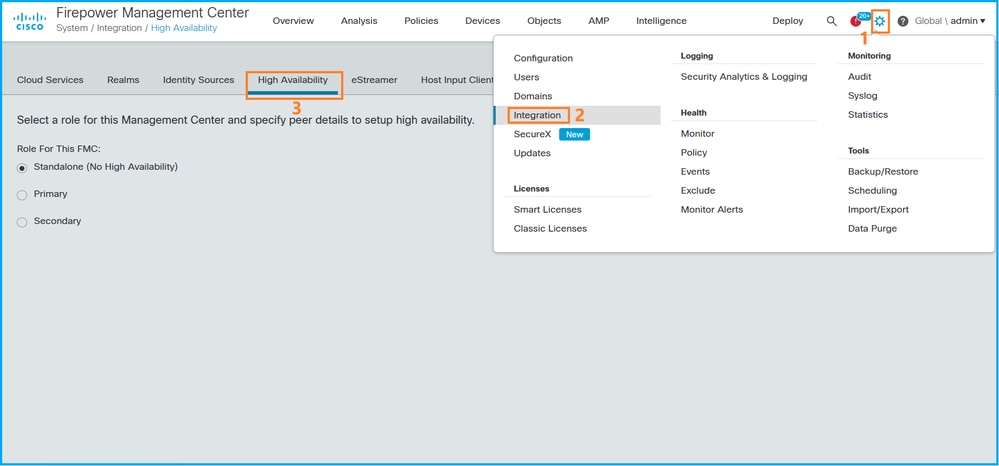999x466 pixels.
Task: Open the Global \ admin user dropdown
Action: coord(950,21)
